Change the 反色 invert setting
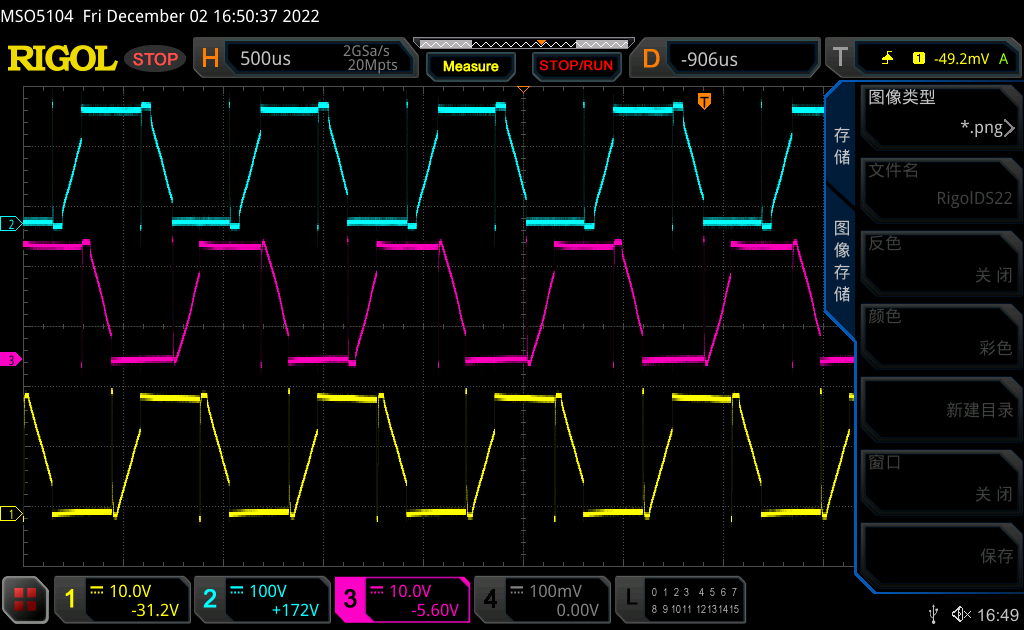Image resolution: width=1024 pixels, height=630 pixels. (939, 259)
